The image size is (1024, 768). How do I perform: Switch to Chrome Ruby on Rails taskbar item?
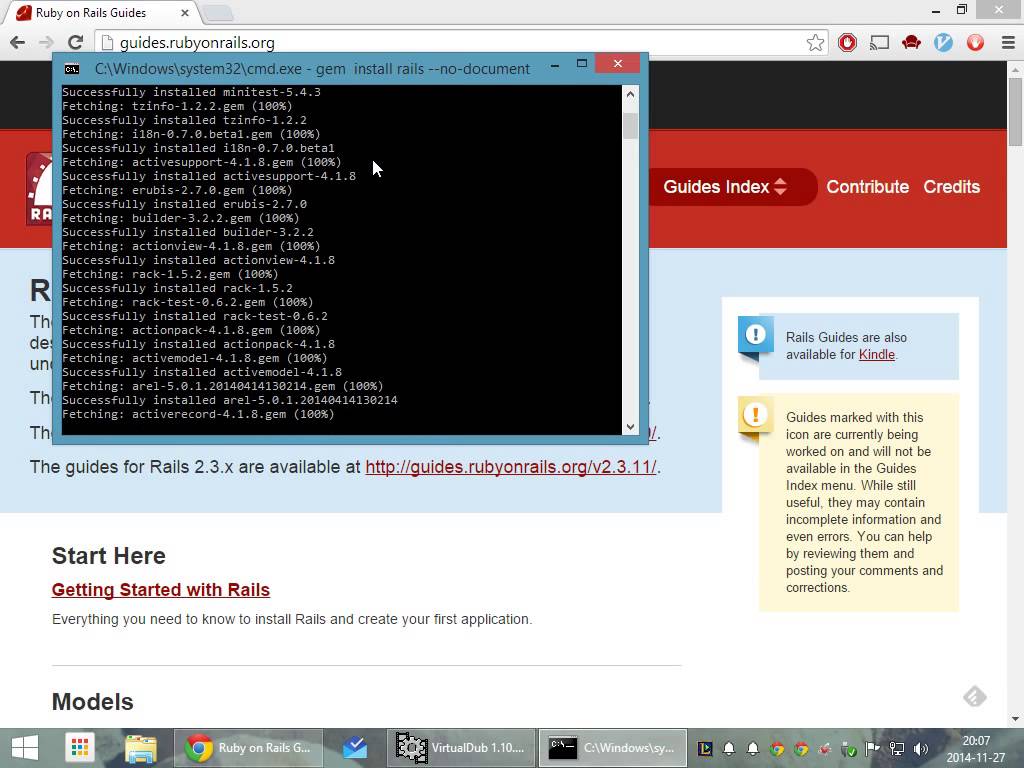click(248, 748)
